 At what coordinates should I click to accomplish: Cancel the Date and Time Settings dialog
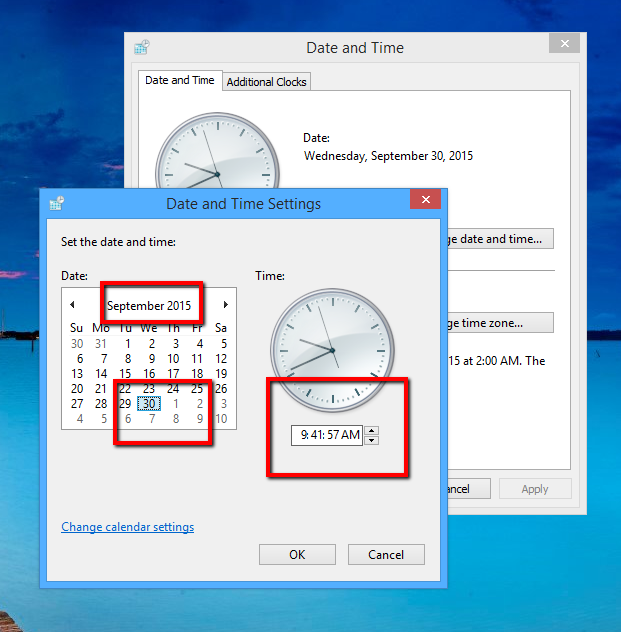(386, 555)
